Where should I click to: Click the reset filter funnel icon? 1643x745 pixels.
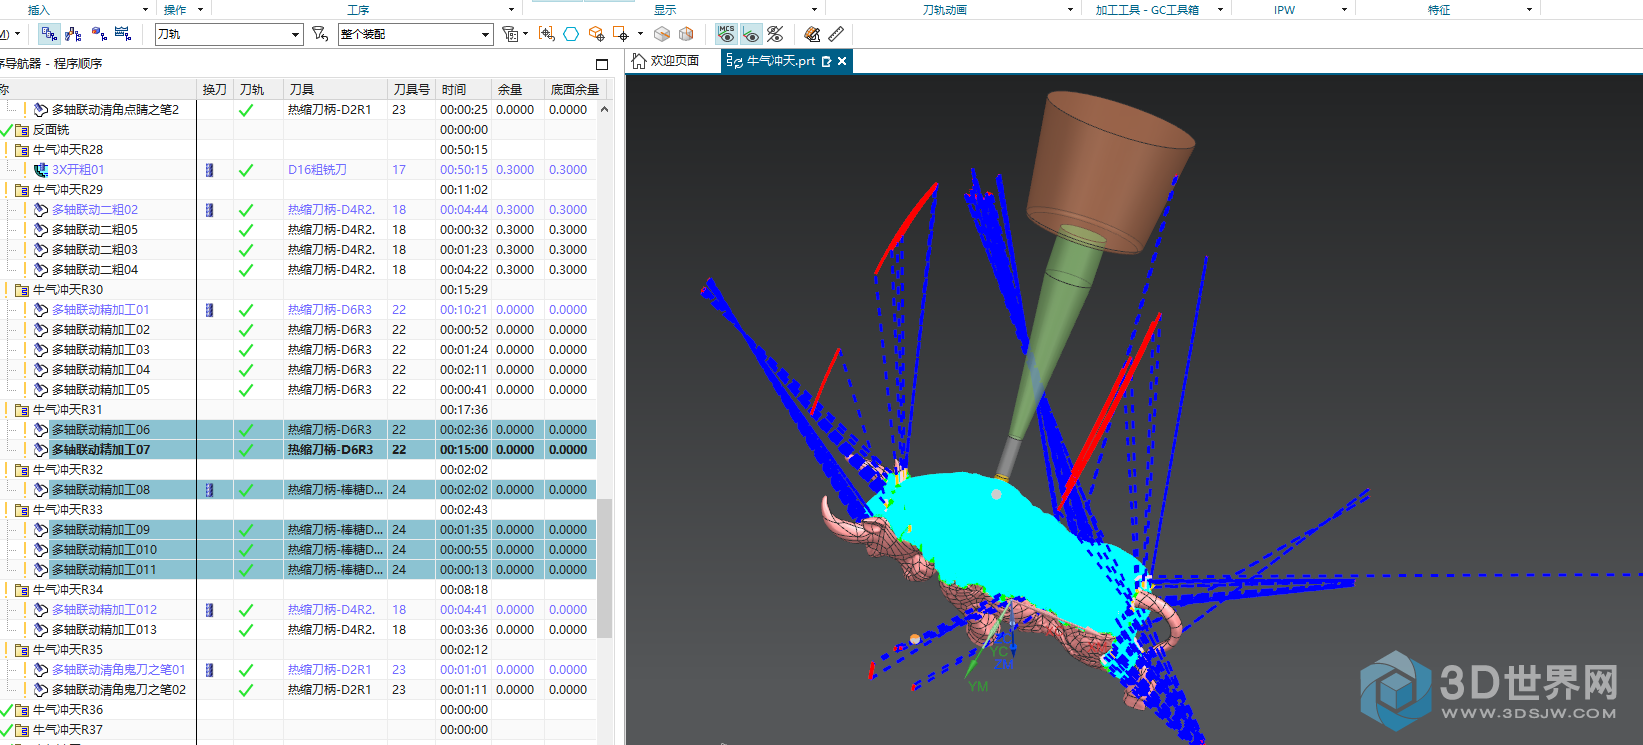click(x=320, y=34)
